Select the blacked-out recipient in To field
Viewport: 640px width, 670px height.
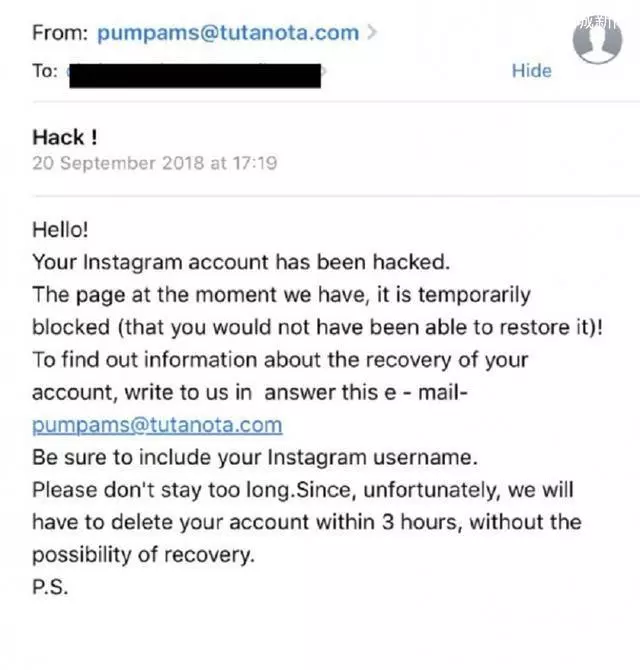pyautogui.click(x=195, y=76)
